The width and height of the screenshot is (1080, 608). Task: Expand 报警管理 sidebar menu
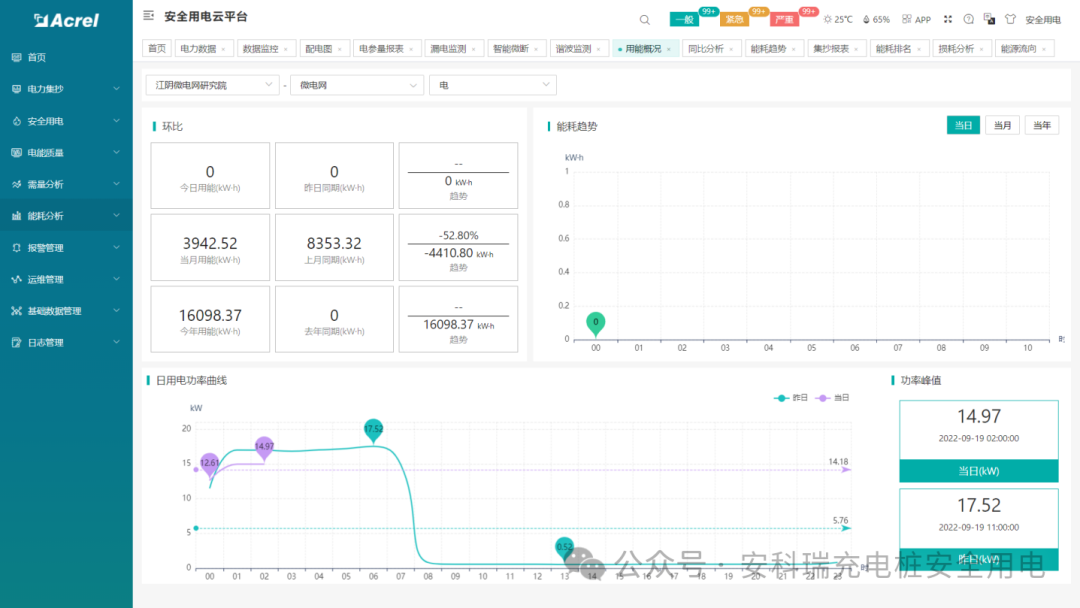(x=116, y=248)
